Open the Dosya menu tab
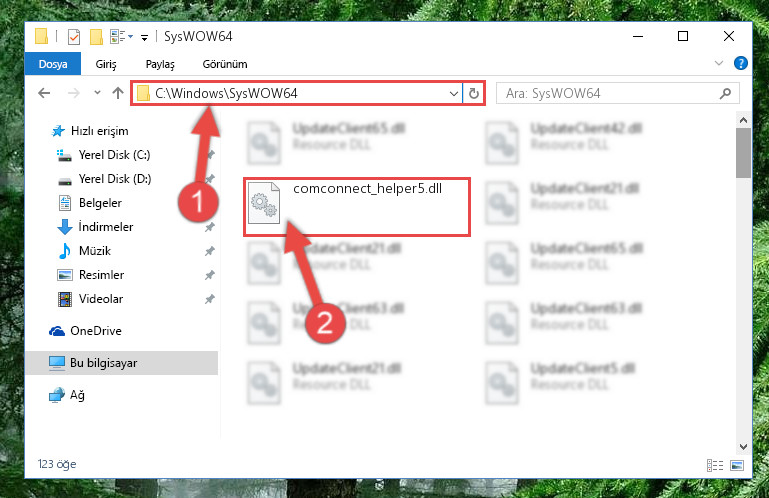 [x=53, y=64]
